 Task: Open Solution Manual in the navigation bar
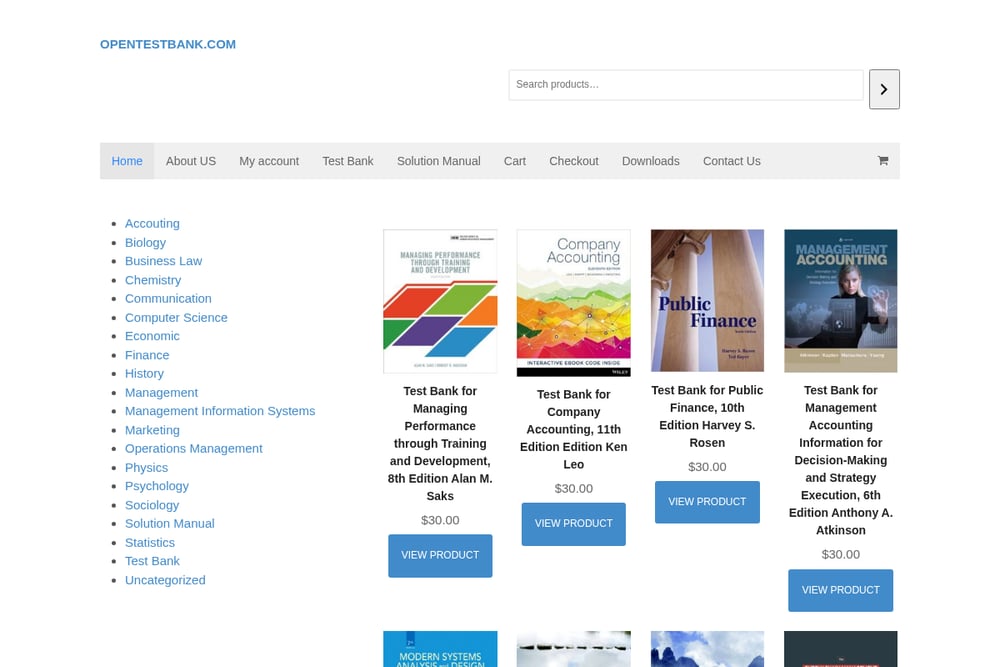click(x=439, y=161)
